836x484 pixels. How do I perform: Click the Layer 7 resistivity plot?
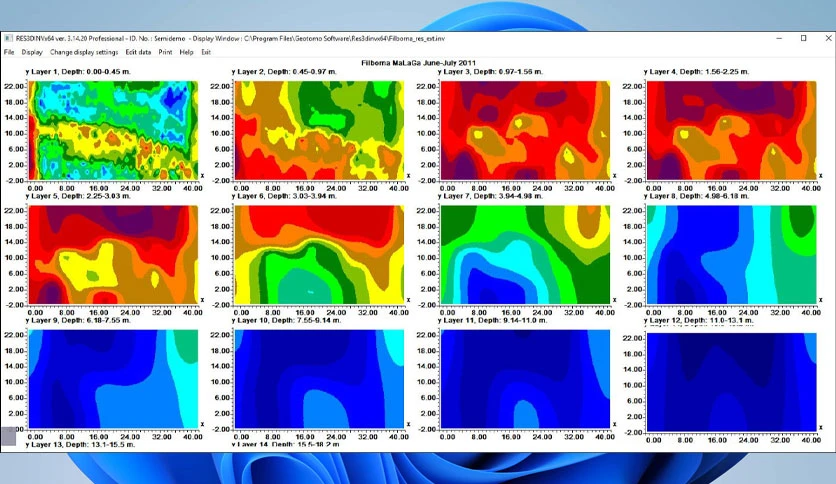click(x=525, y=255)
